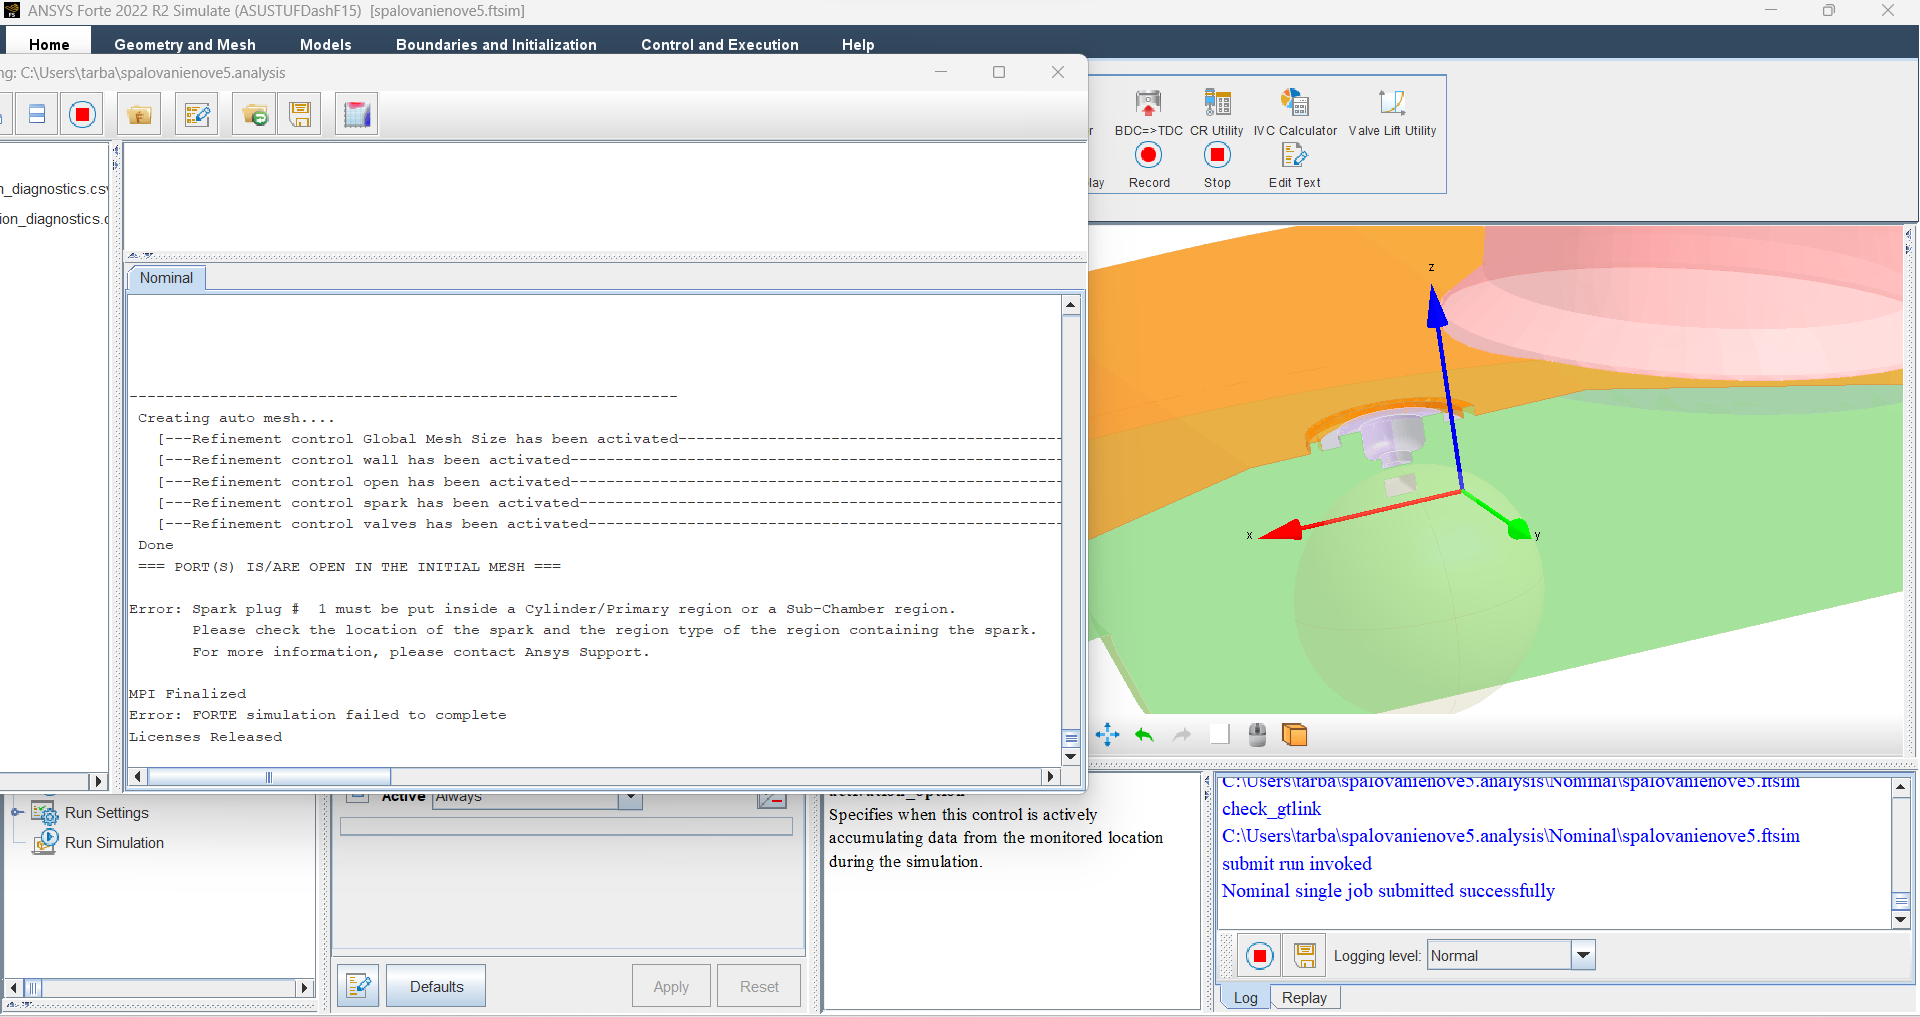
Task: Click the 'Nominal single job submitted successfully' log line
Action: tap(1388, 891)
